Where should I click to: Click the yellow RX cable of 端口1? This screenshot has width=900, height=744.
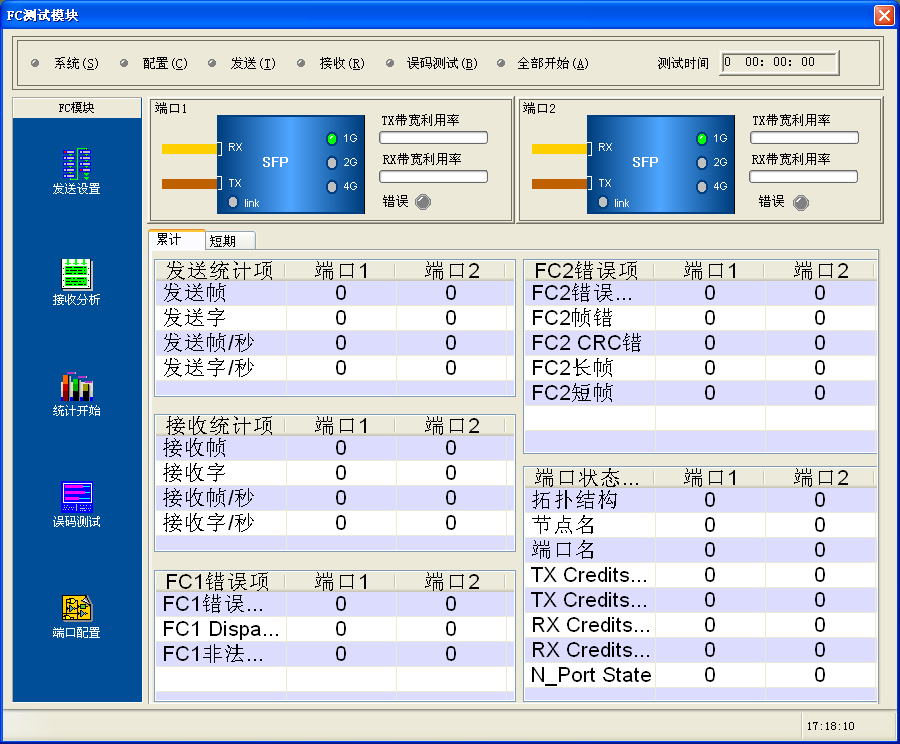click(x=190, y=149)
